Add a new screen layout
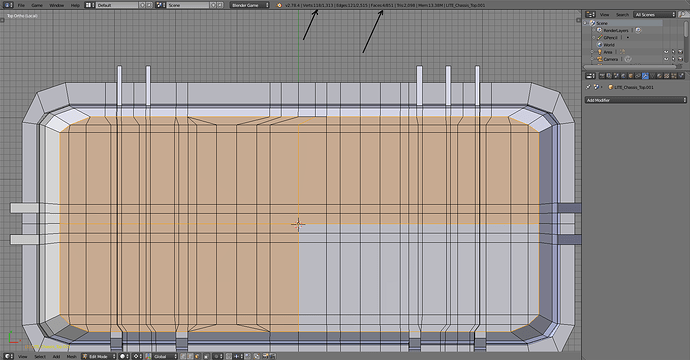 pyautogui.click(x=142, y=5)
